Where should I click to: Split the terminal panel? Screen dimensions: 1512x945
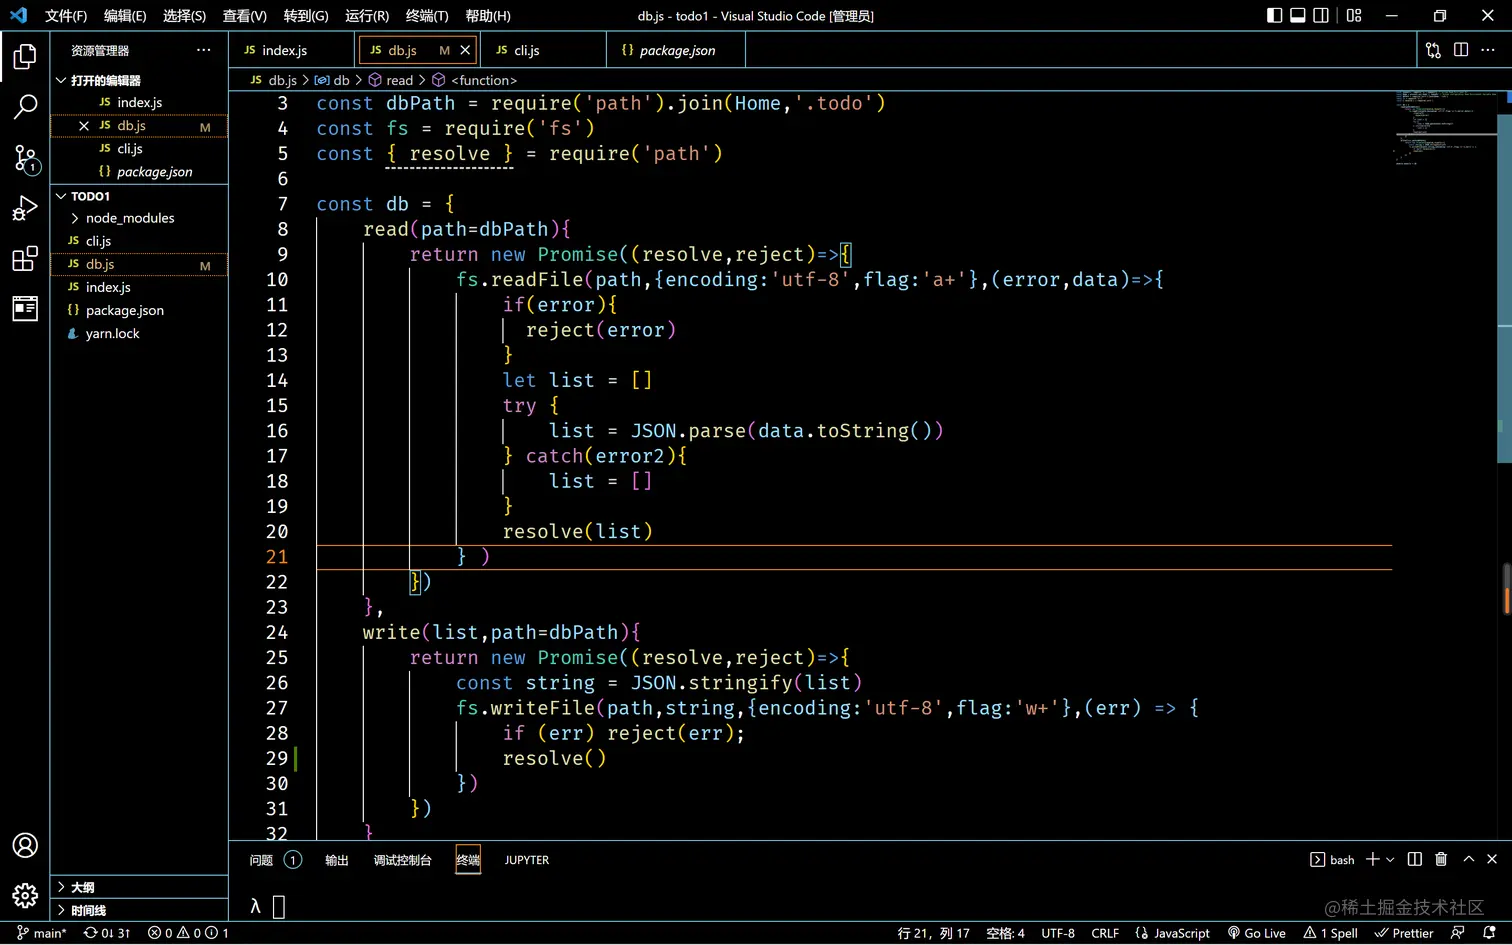(1415, 859)
